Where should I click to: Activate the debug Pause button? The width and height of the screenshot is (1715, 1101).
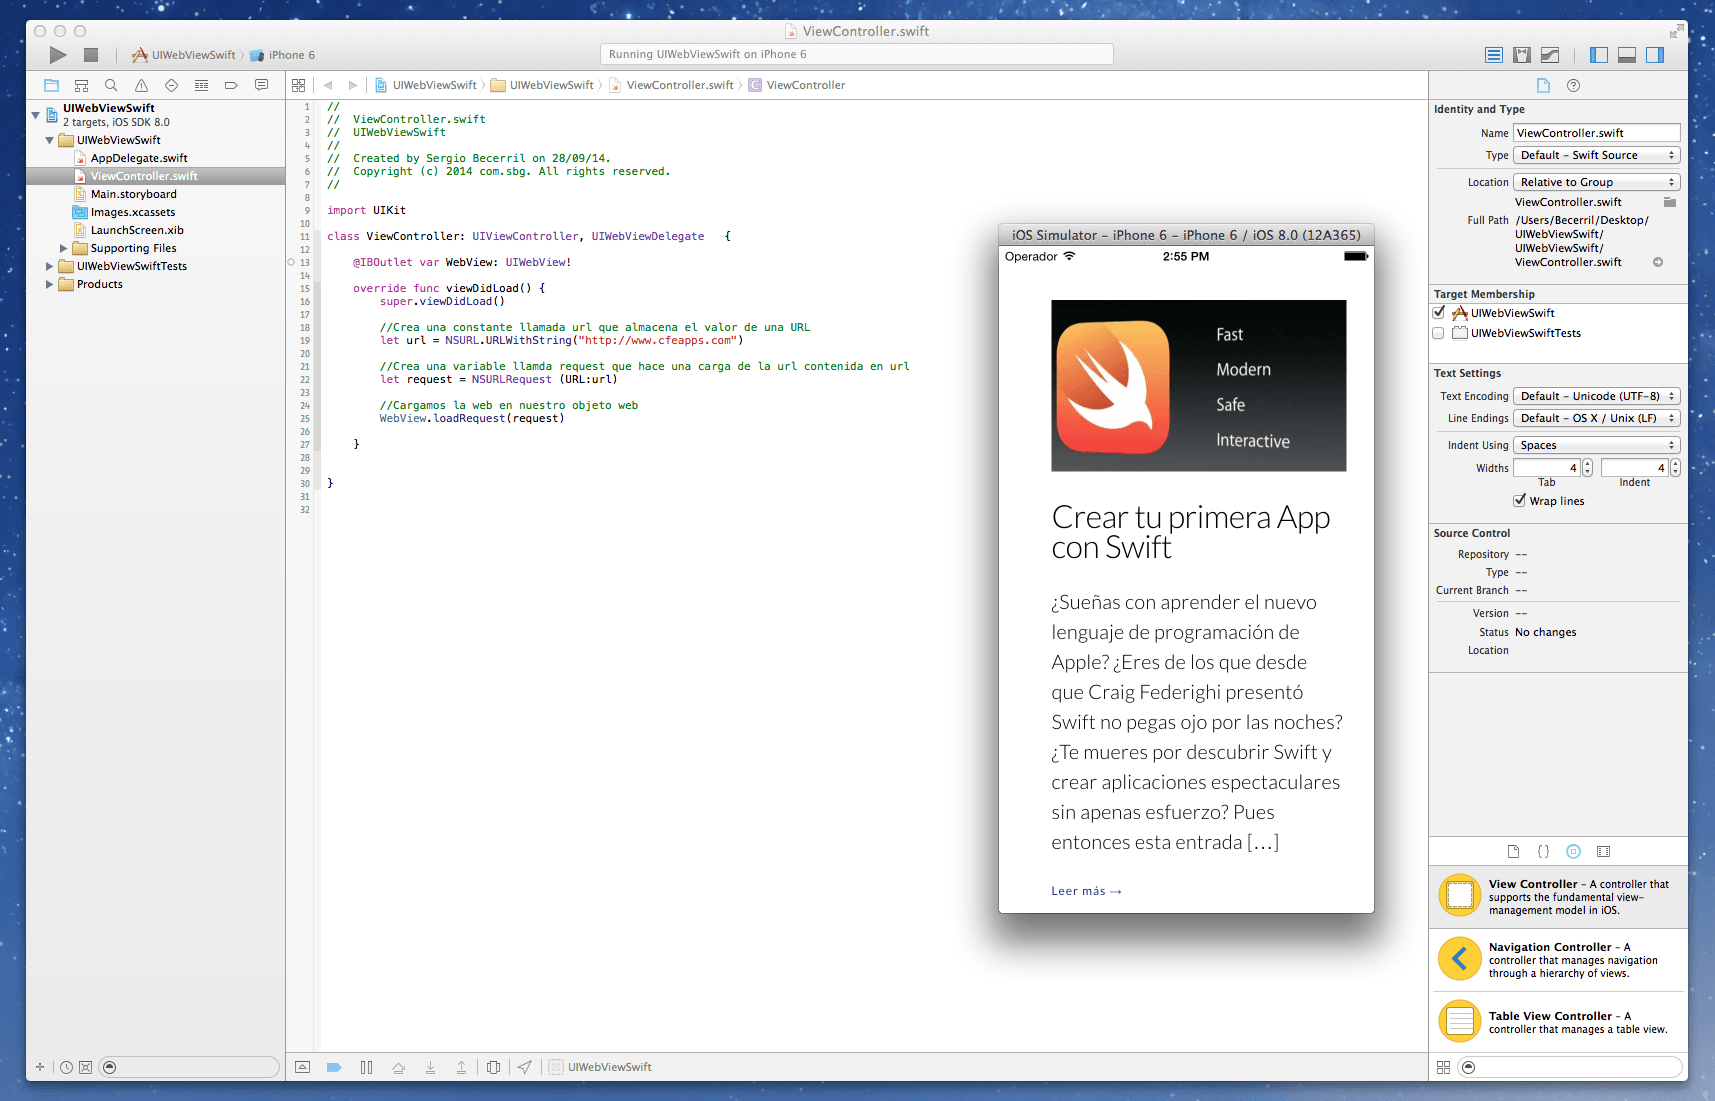pyautogui.click(x=366, y=1067)
